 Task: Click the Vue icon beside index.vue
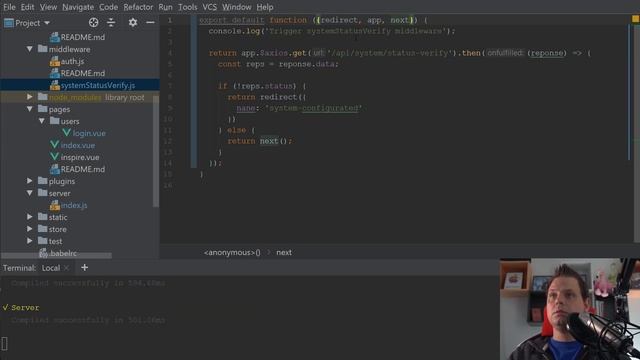pyautogui.click(x=54, y=145)
